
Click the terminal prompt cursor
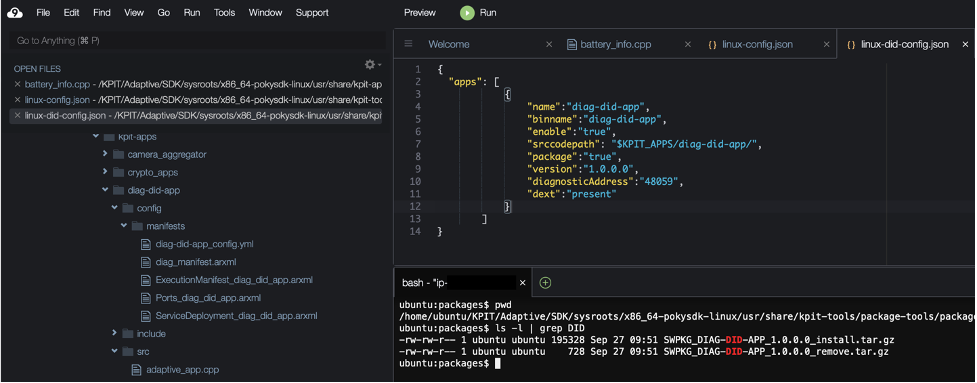pos(497,363)
